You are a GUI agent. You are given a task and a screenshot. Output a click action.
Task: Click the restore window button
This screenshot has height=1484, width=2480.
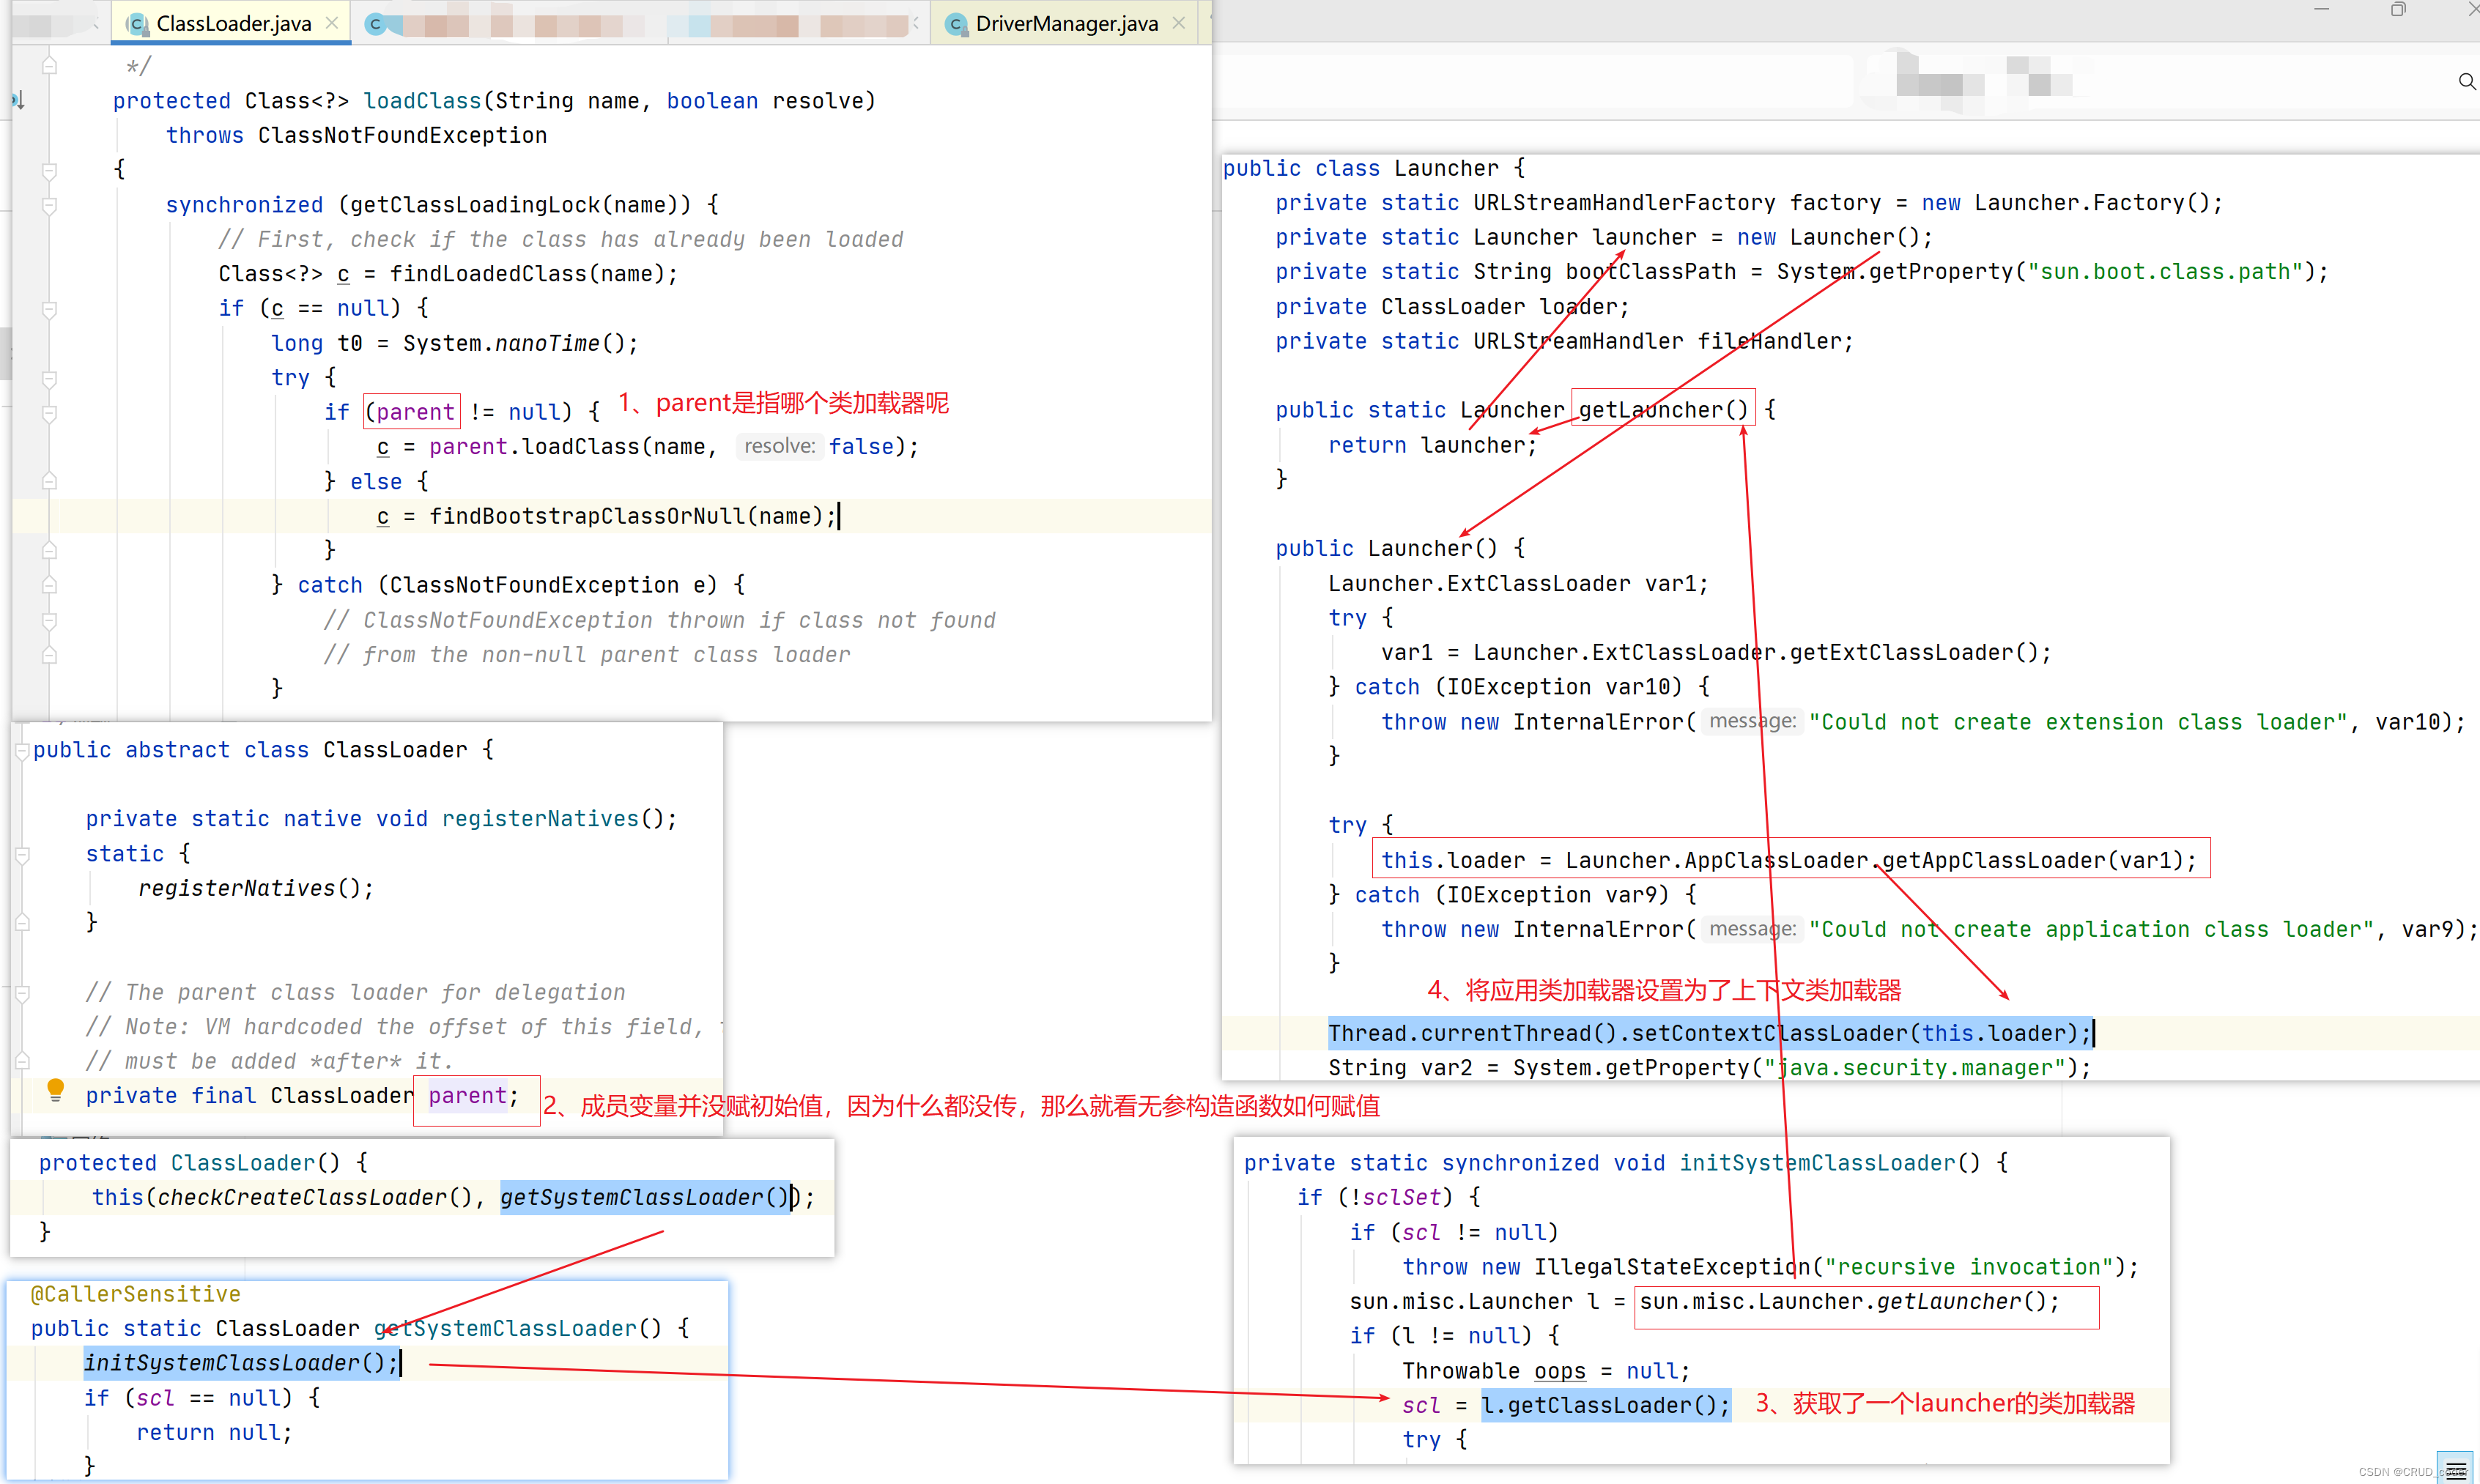click(2398, 10)
